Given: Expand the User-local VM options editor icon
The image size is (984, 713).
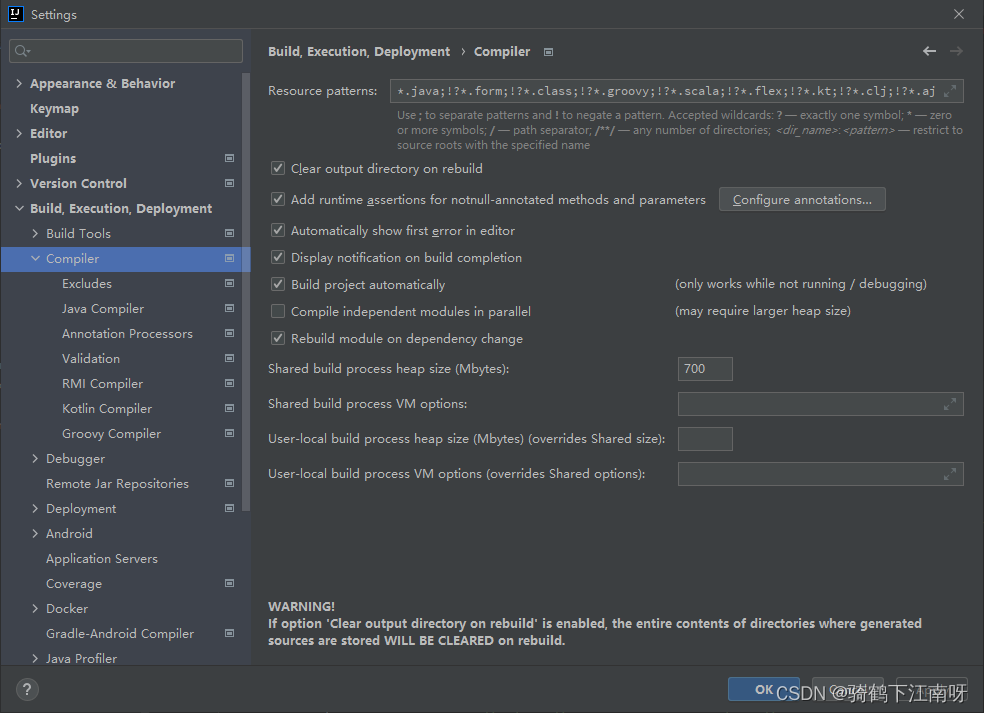Looking at the screenshot, I should click(x=952, y=473).
